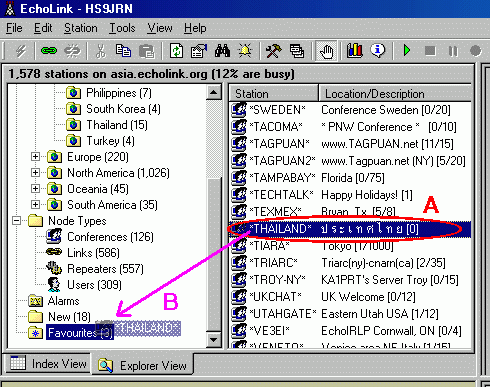Open Alarms via the bell icon

pyautogui.click(x=245, y=51)
